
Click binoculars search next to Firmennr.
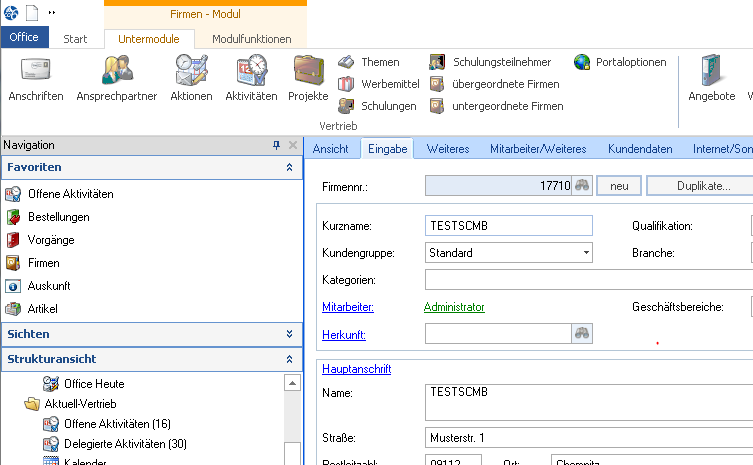pyautogui.click(x=583, y=186)
